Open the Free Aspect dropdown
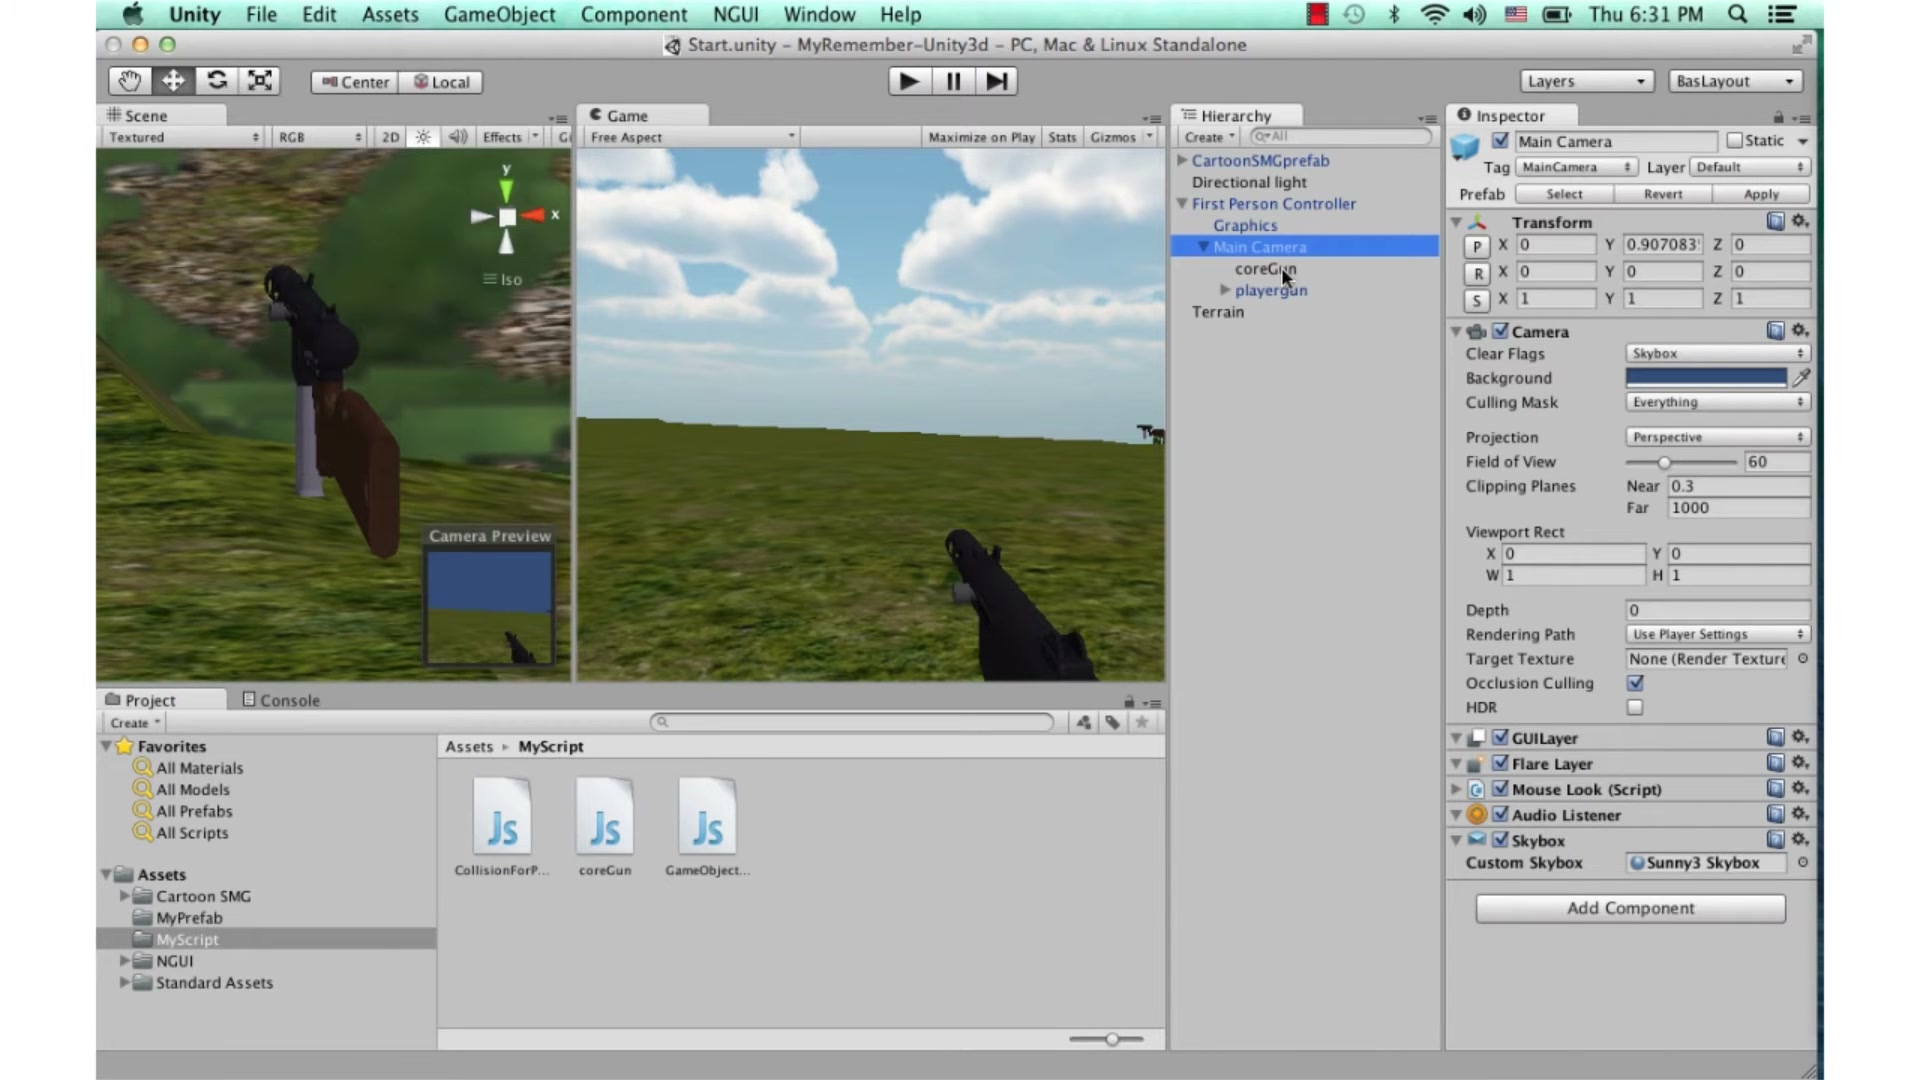 pyautogui.click(x=691, y=137)
